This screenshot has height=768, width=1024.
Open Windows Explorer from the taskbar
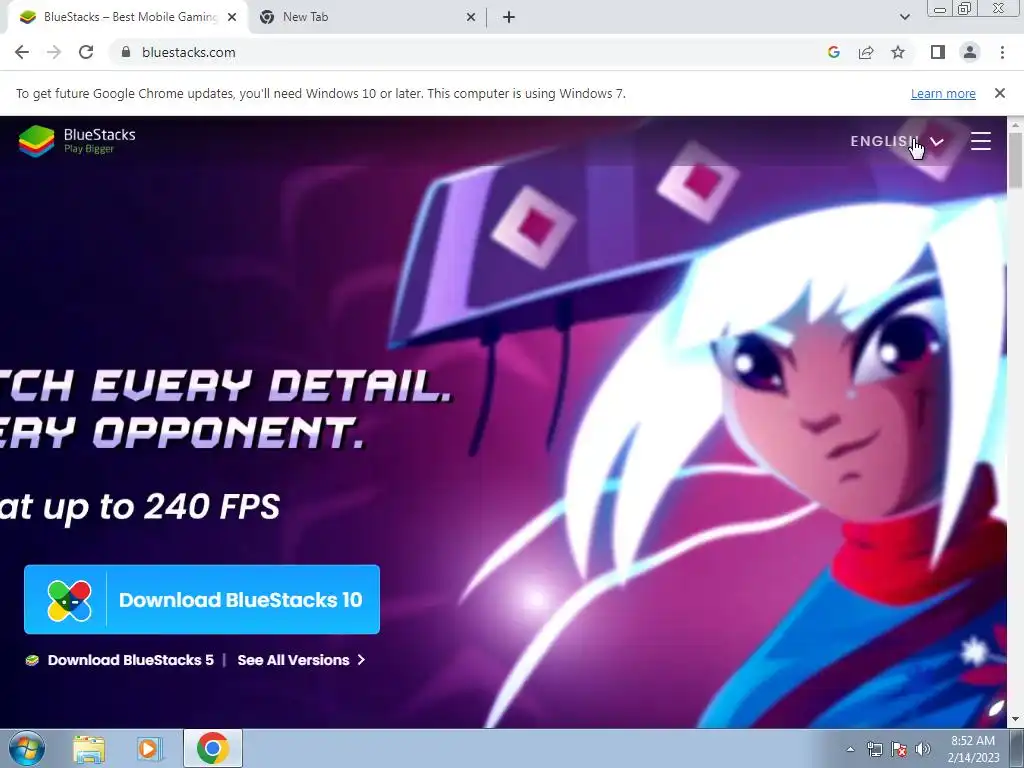point(89,748)
